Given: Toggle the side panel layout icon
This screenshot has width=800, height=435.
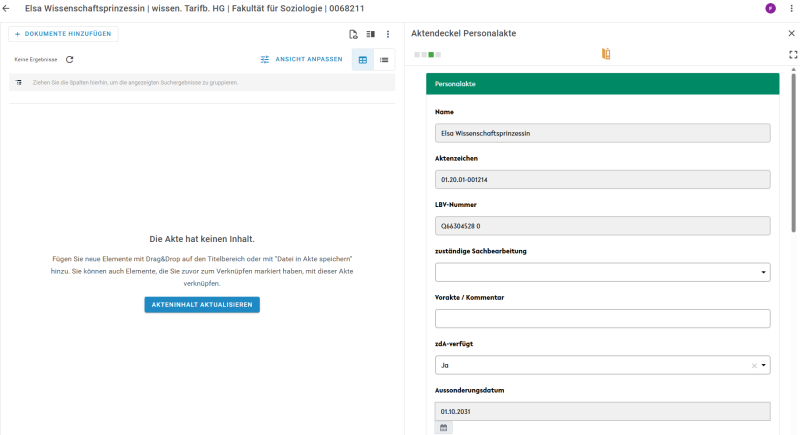Looking at the screenshot, I should pyautogui.click(x=371, y=34).
